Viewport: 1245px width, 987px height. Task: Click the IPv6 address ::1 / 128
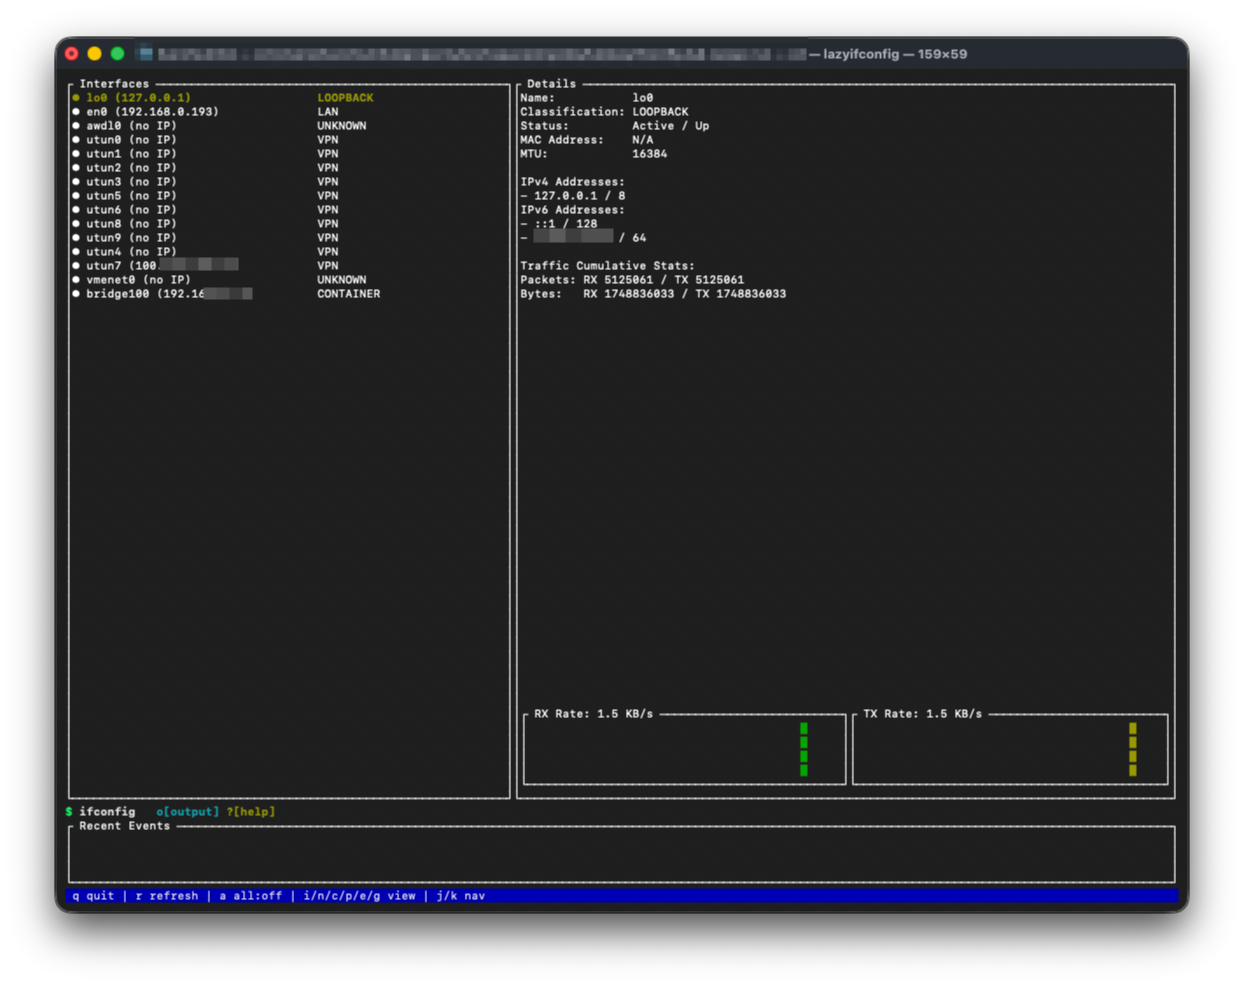point(565,224)
